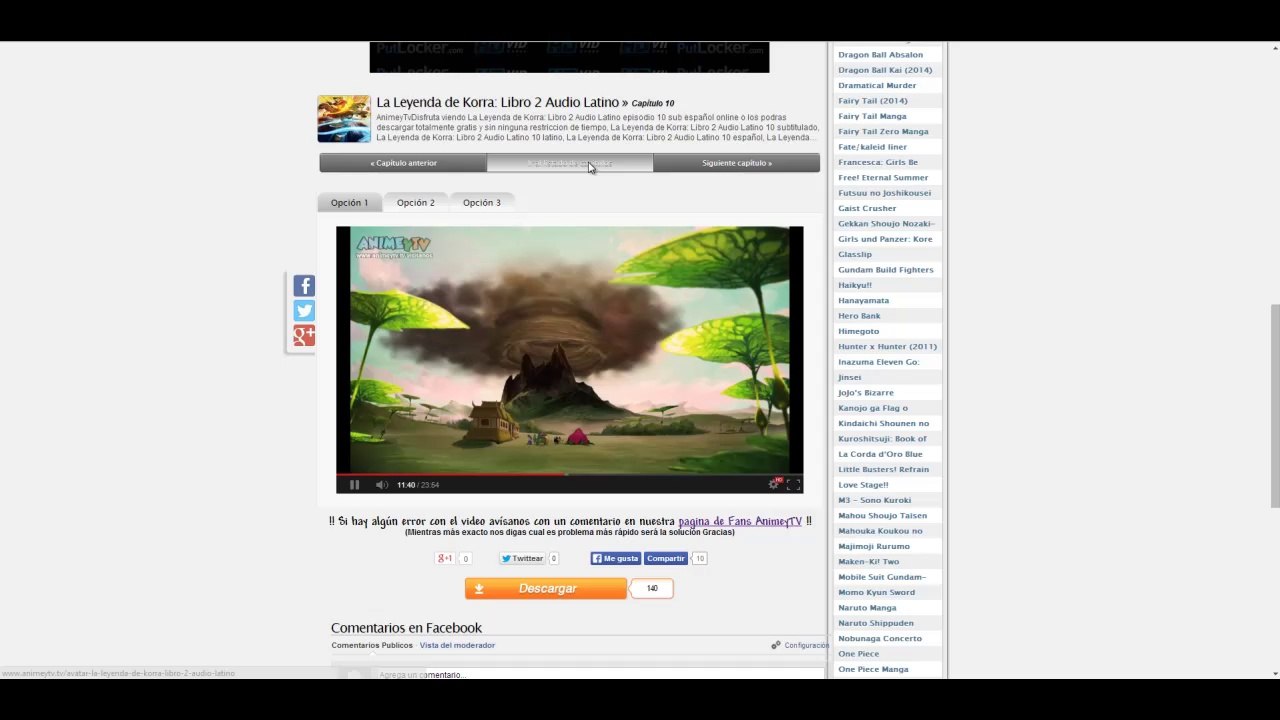Open Momo Kyun Sword link
The image size is (1280, 720).
[x=876, y=592]
